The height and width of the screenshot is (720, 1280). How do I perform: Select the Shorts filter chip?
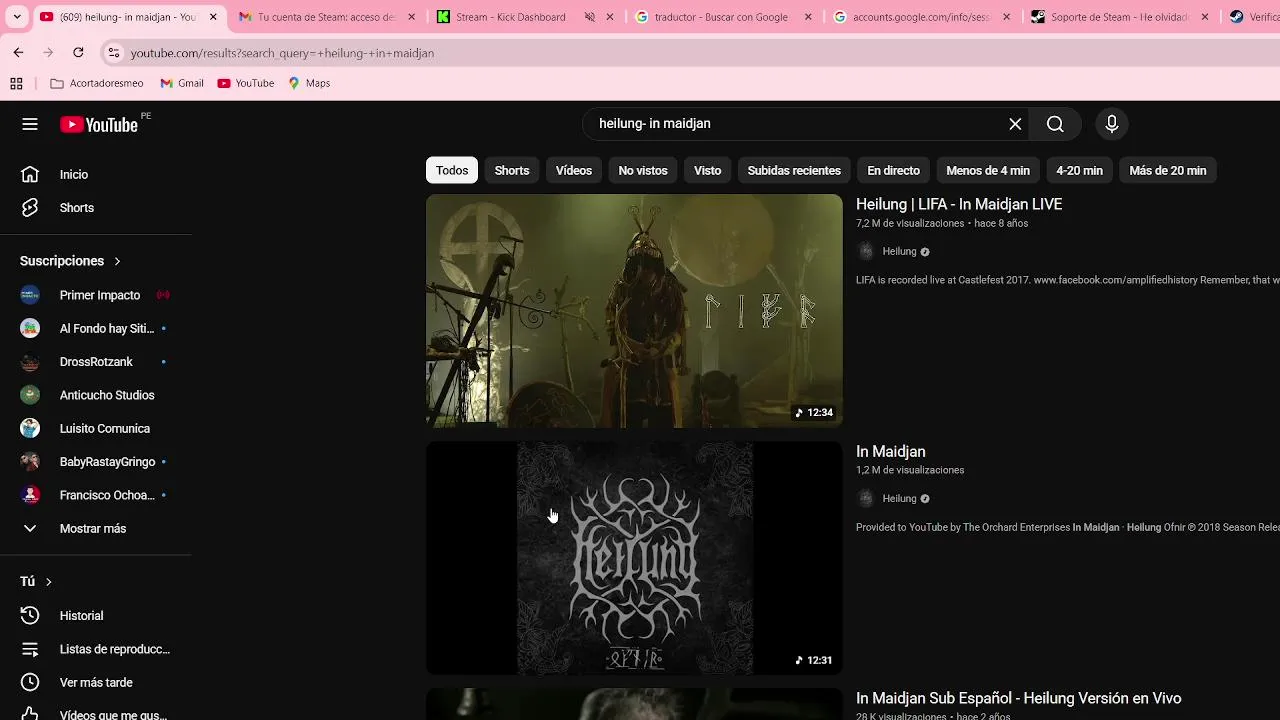(512, 170)
